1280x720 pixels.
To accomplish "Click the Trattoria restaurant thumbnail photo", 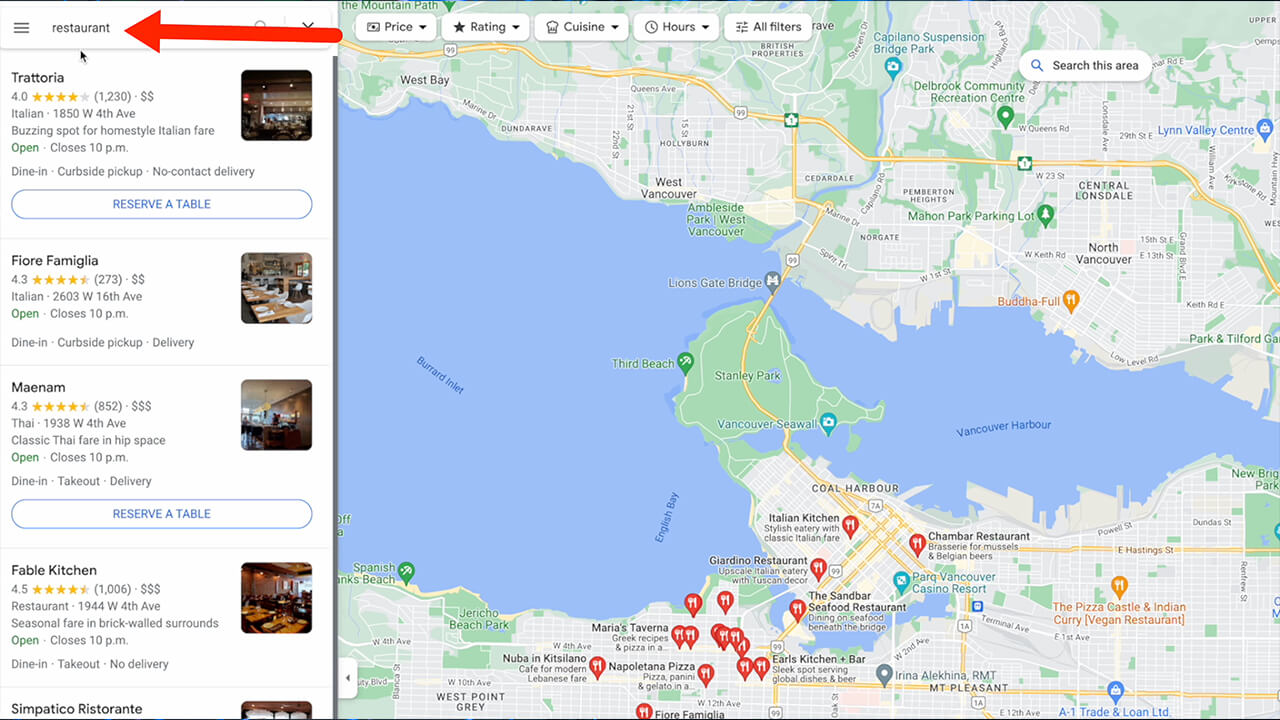I will pos(276,104).
